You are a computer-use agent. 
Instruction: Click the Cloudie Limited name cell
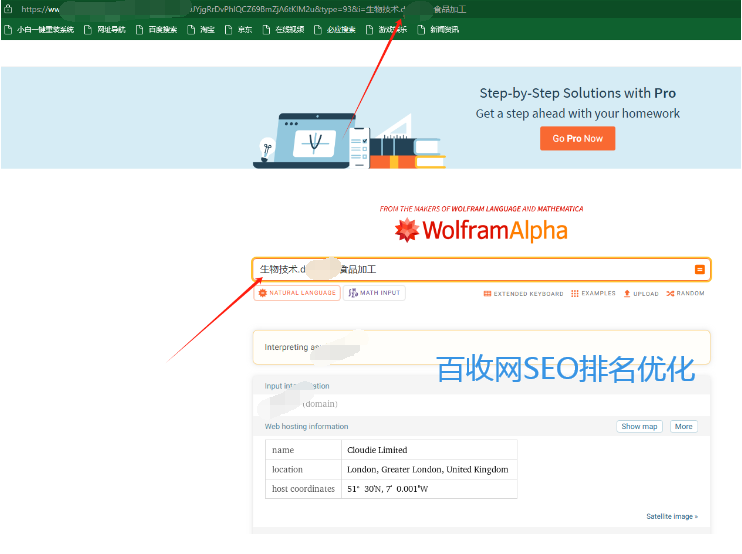429,450
